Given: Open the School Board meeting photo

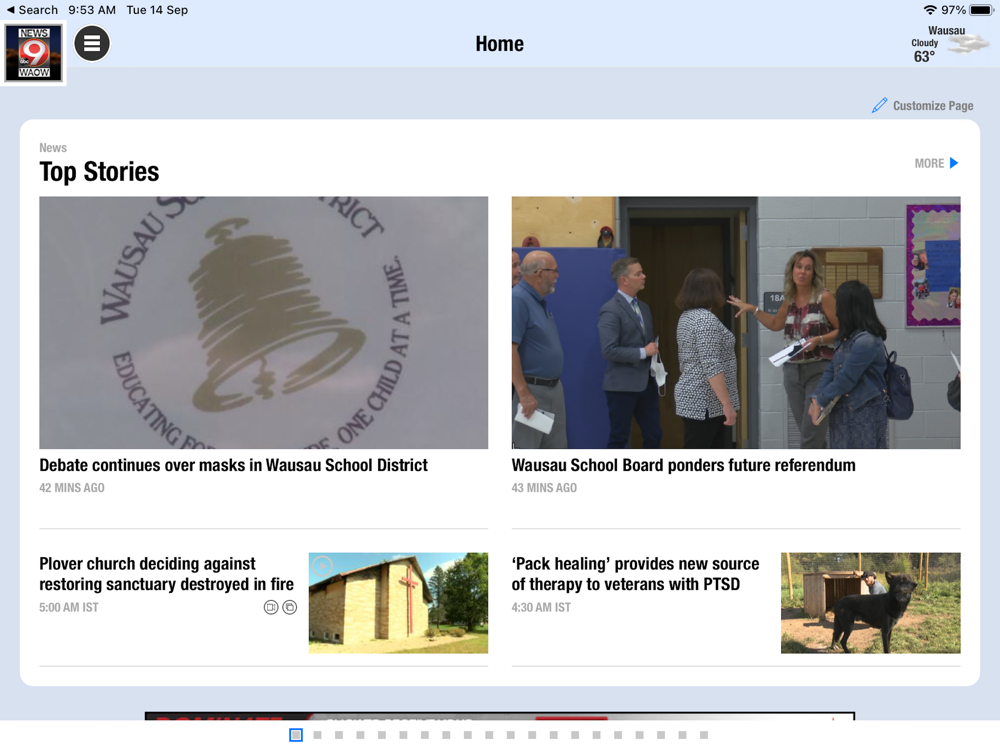Looking at the screenshot, I should point(736,322).
